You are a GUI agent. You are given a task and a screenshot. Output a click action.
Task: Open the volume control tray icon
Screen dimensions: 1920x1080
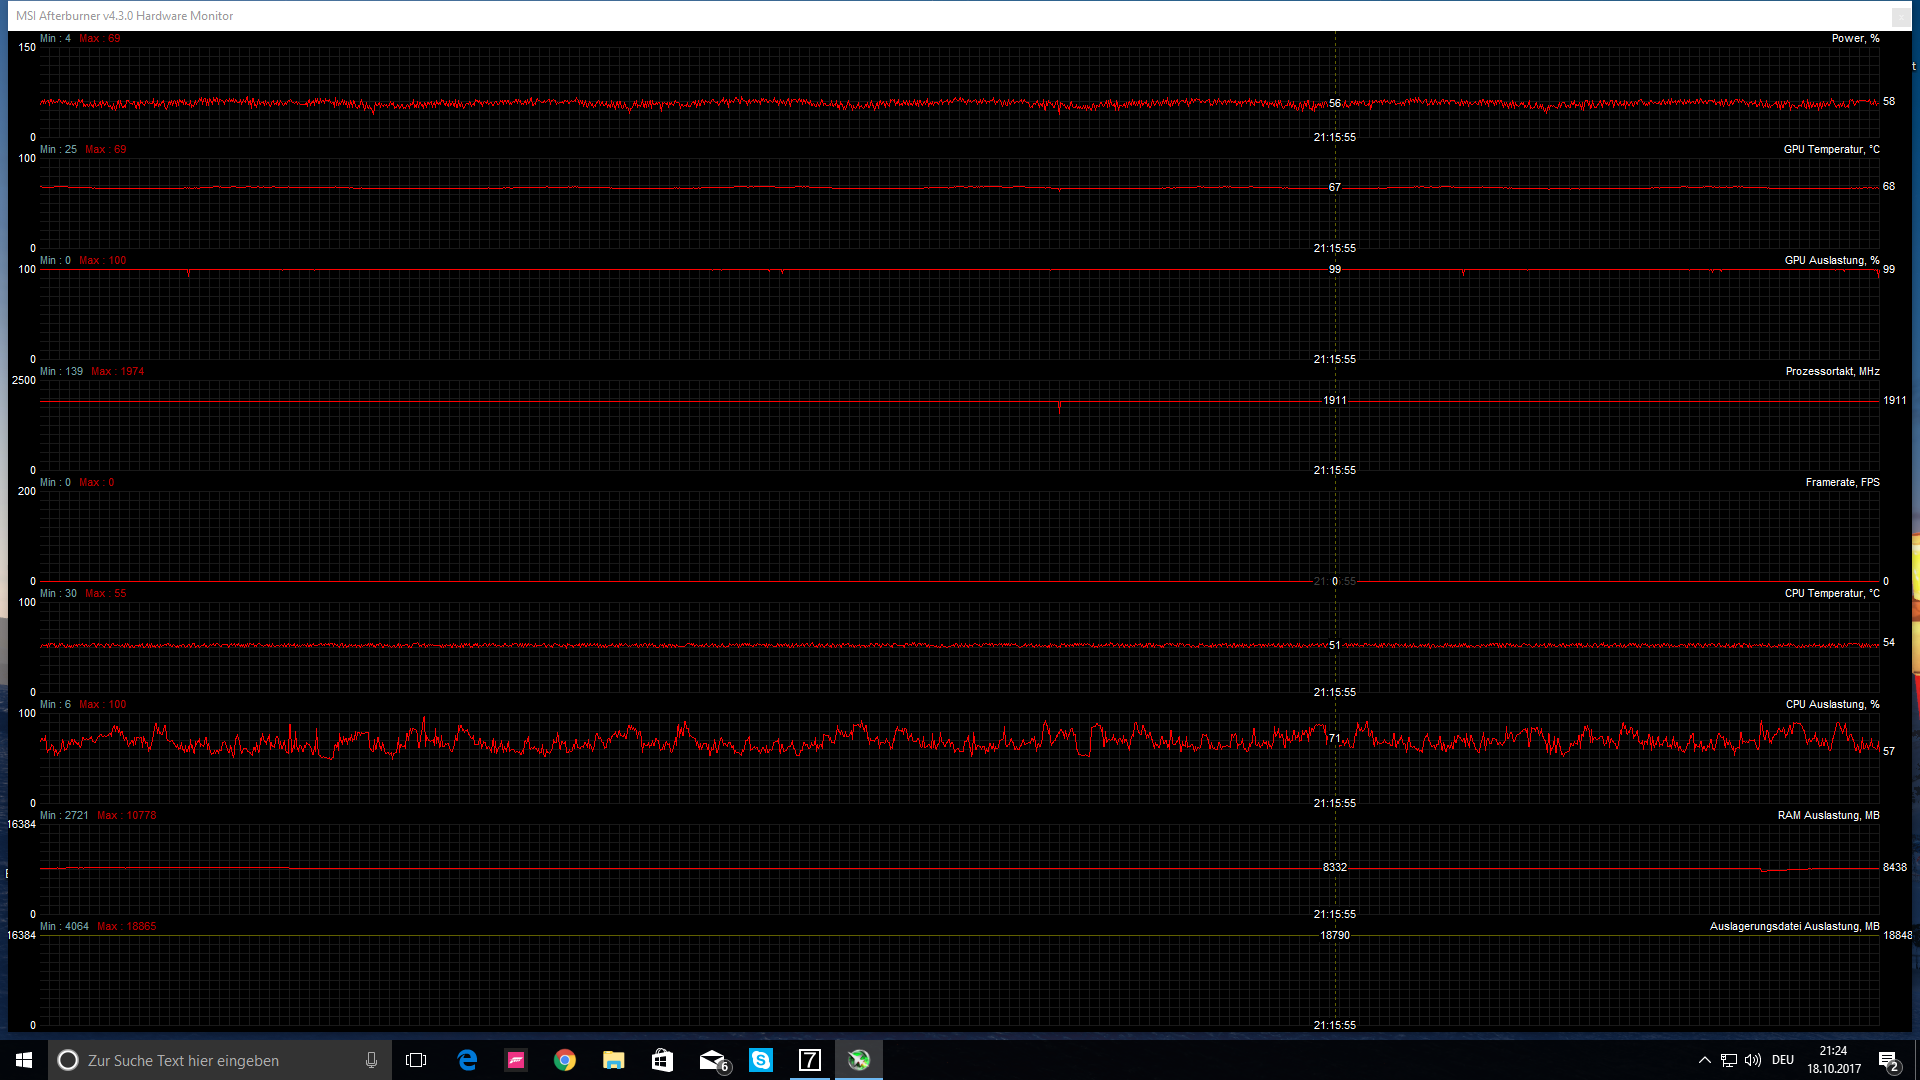pyautogui.click(x=1753, y=1060)
